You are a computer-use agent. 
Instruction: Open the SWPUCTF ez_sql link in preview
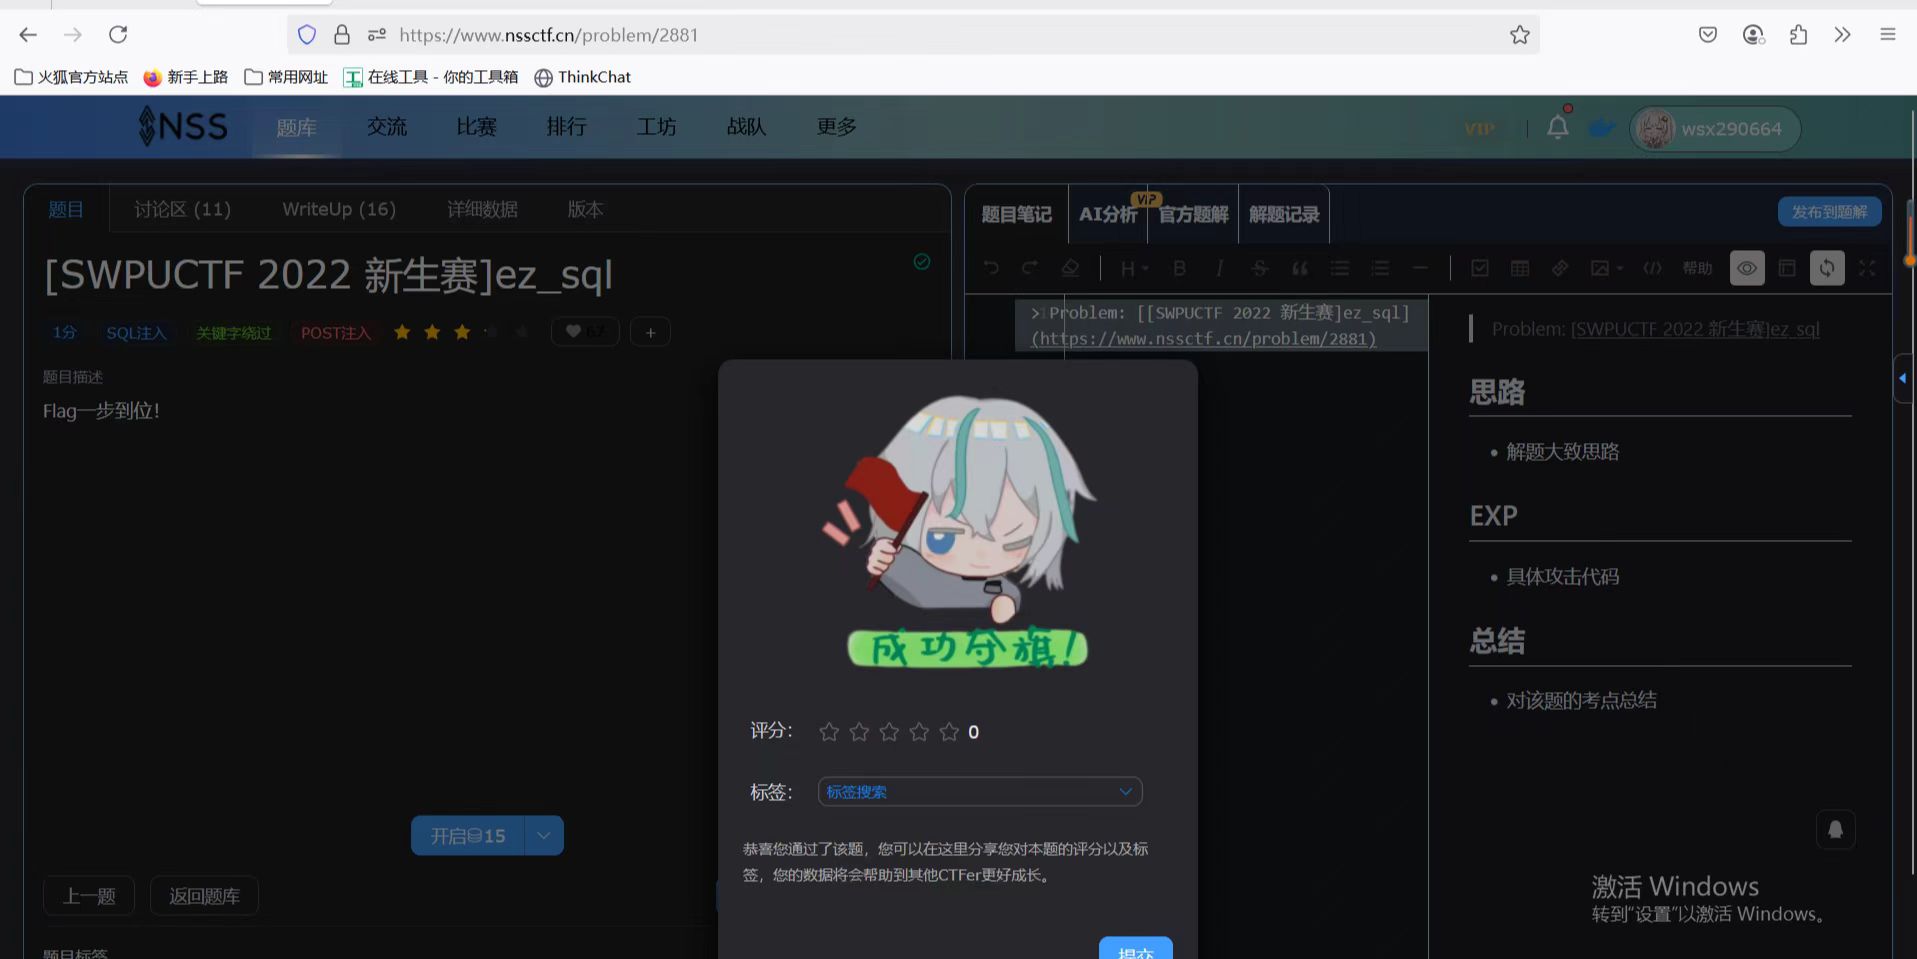click(x=1695, y=329)
